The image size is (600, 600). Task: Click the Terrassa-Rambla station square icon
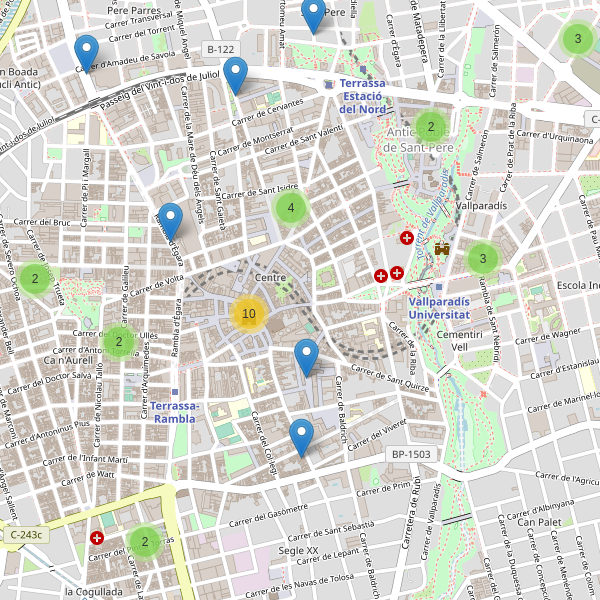click(x=175, y=392)
